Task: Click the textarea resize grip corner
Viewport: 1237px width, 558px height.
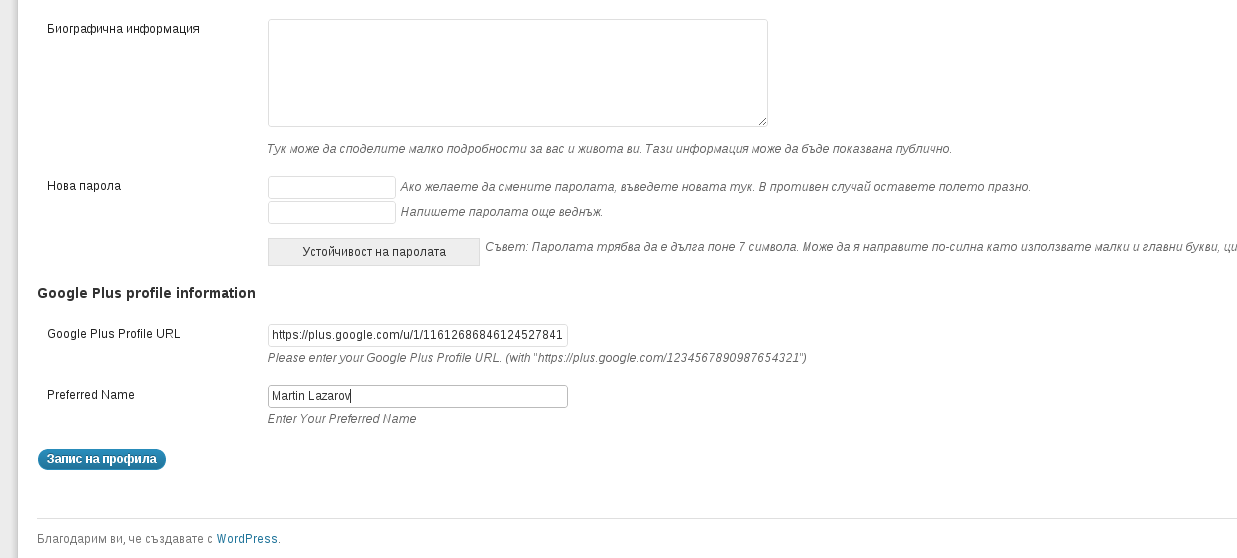Action: pyautogui.click(x=762, y=121)
